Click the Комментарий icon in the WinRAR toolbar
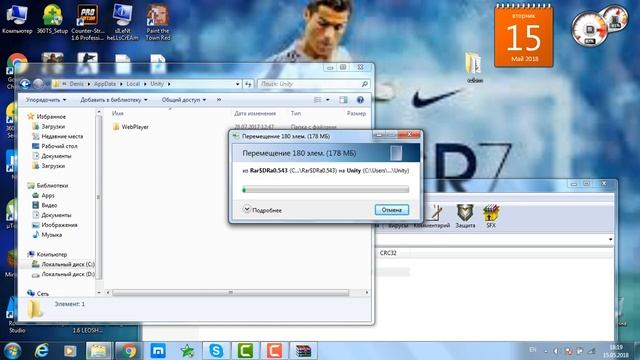This screenshot has height=360, width=640. pyautogui.click(x=432, y=216)
